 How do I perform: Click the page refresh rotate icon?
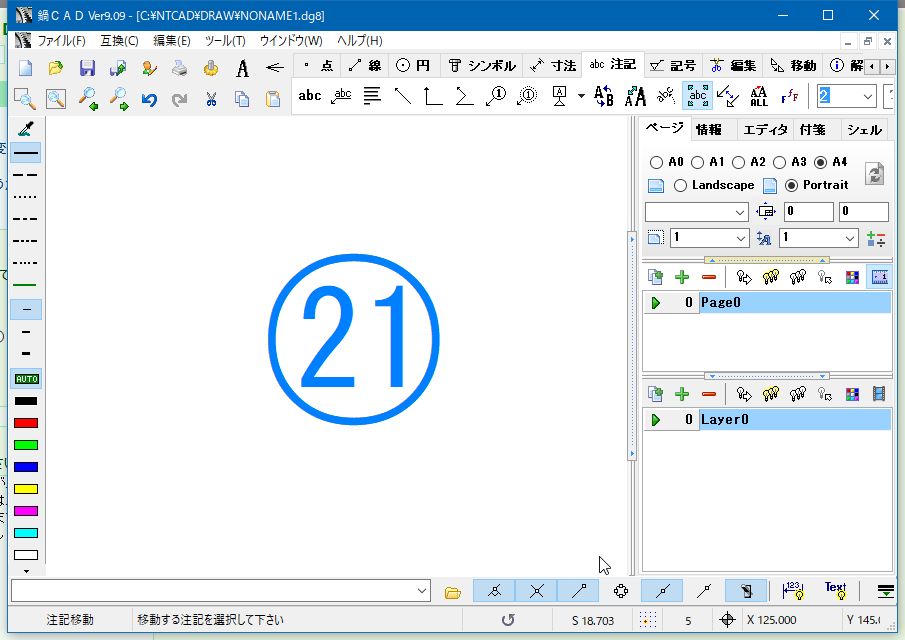tap(875, 173)
